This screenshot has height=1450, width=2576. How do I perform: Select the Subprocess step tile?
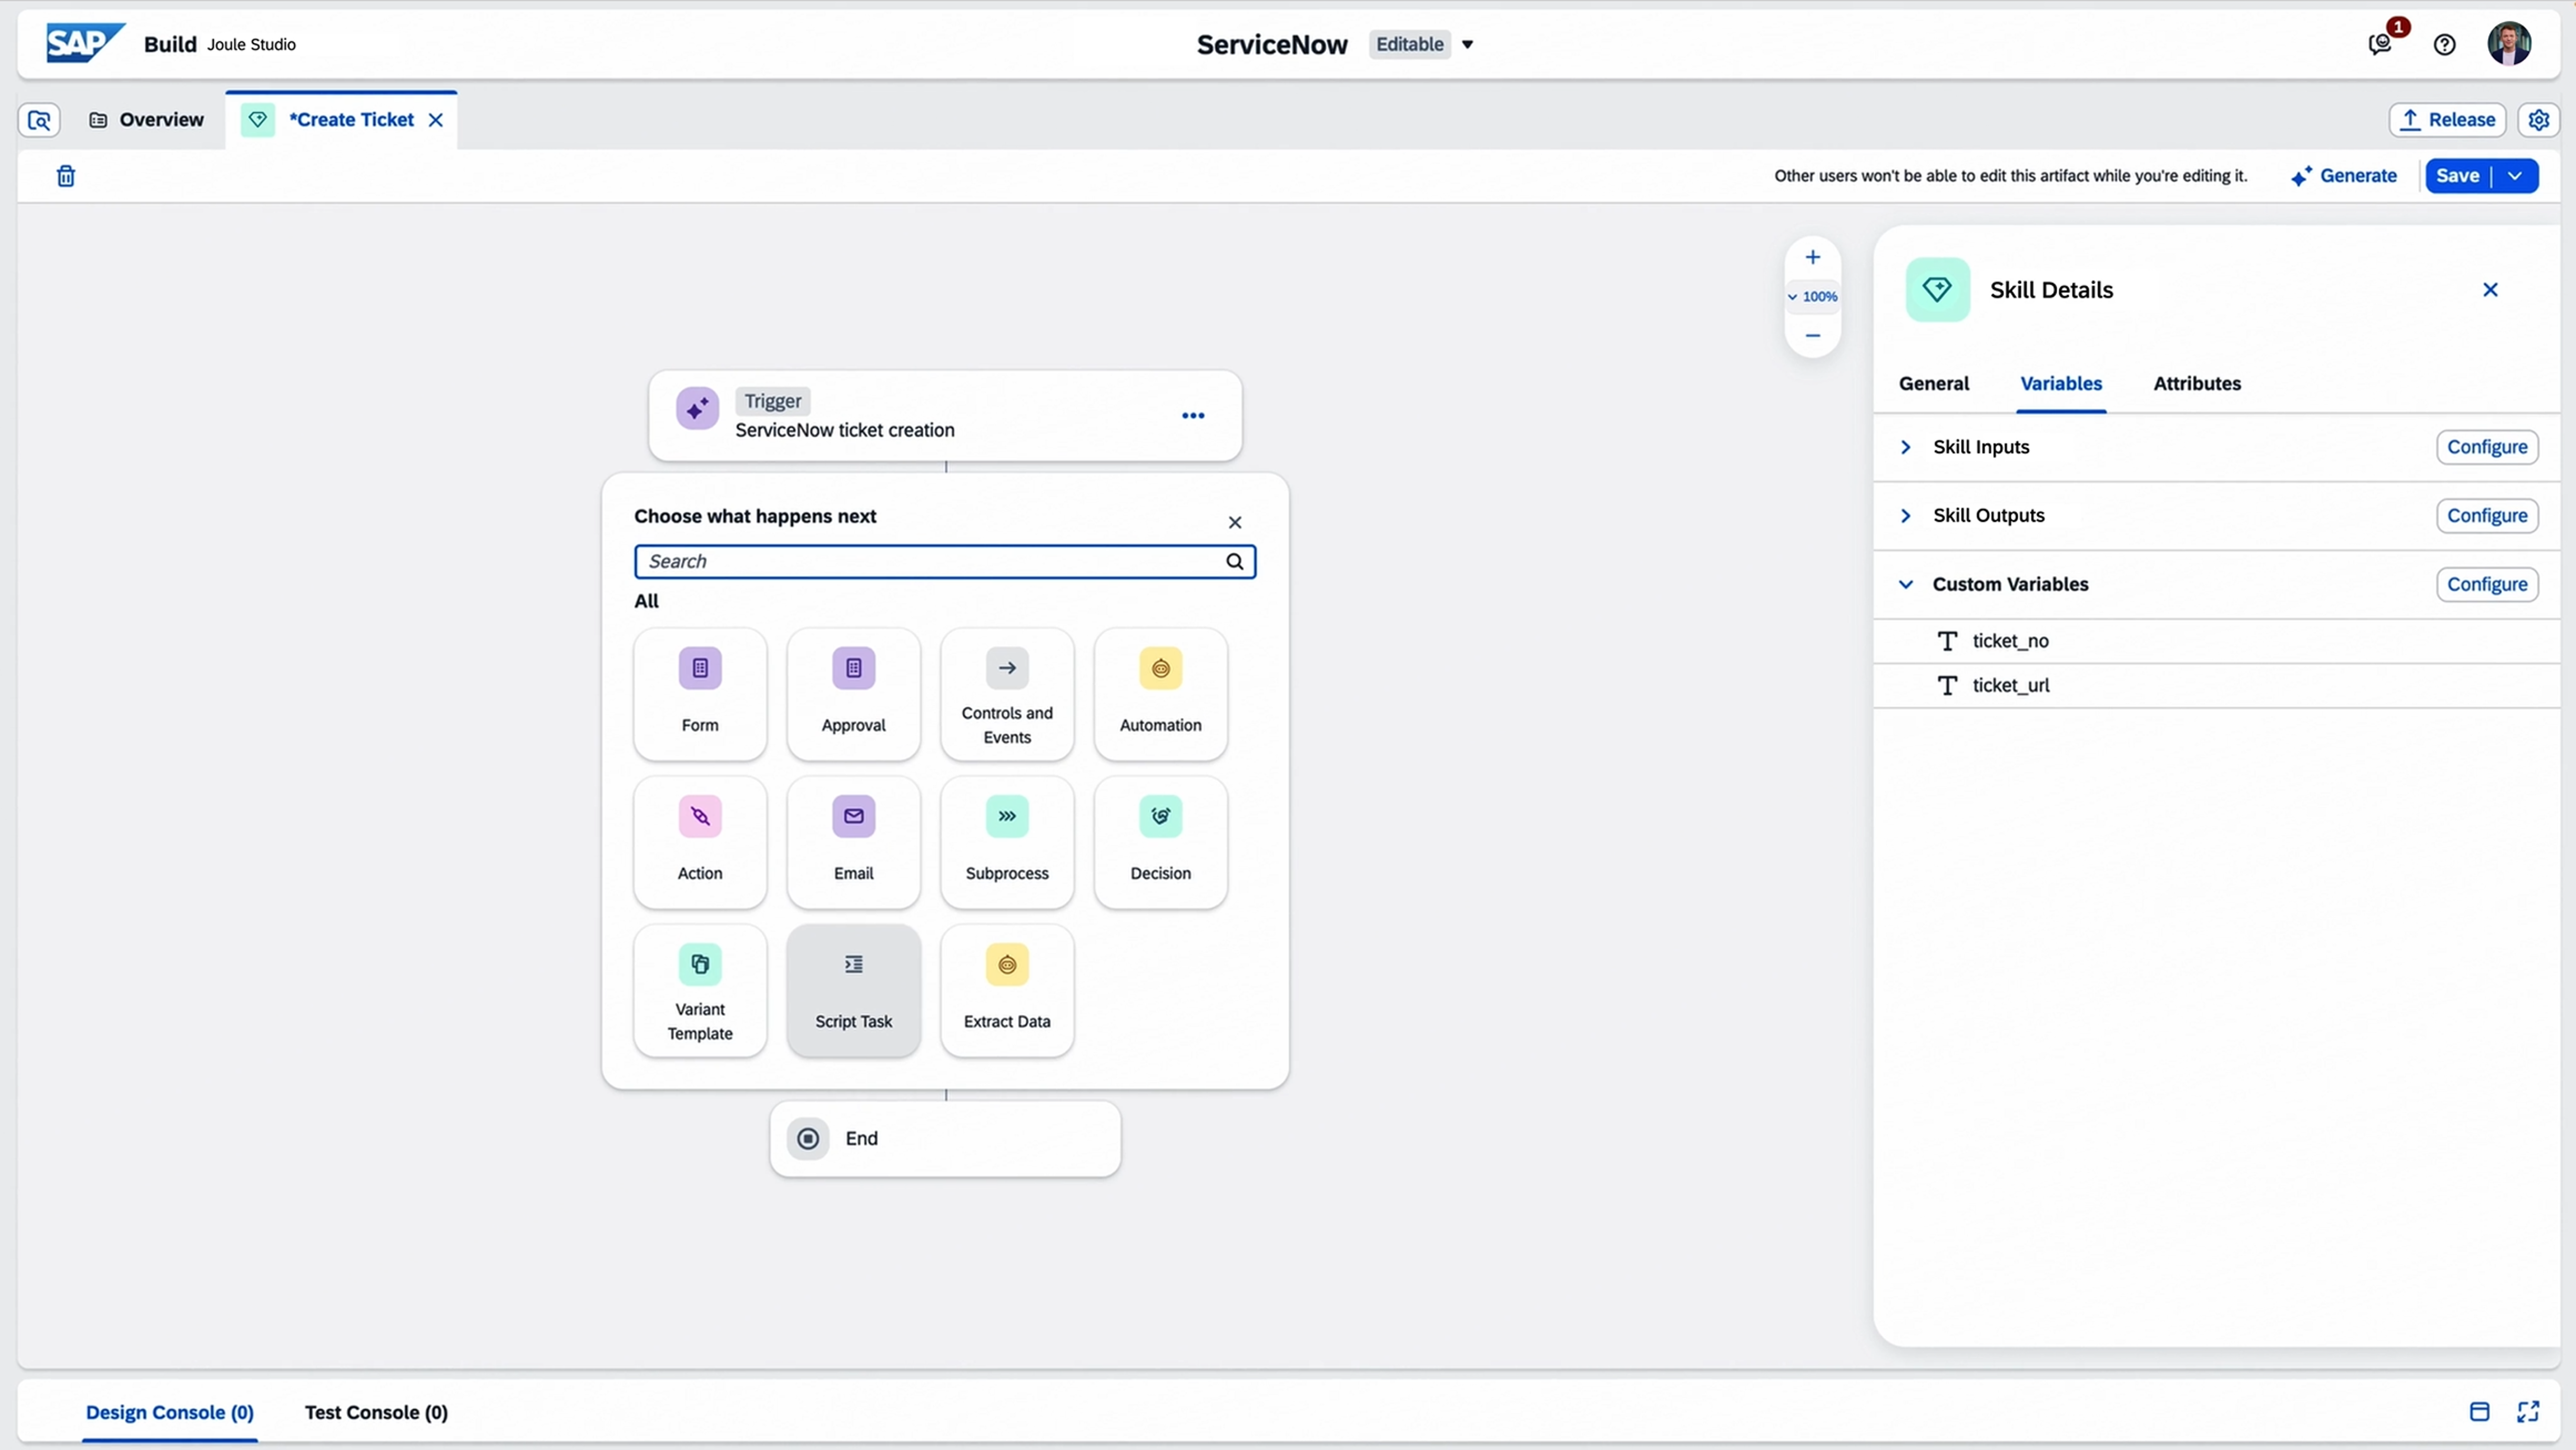click(1006, 841)
